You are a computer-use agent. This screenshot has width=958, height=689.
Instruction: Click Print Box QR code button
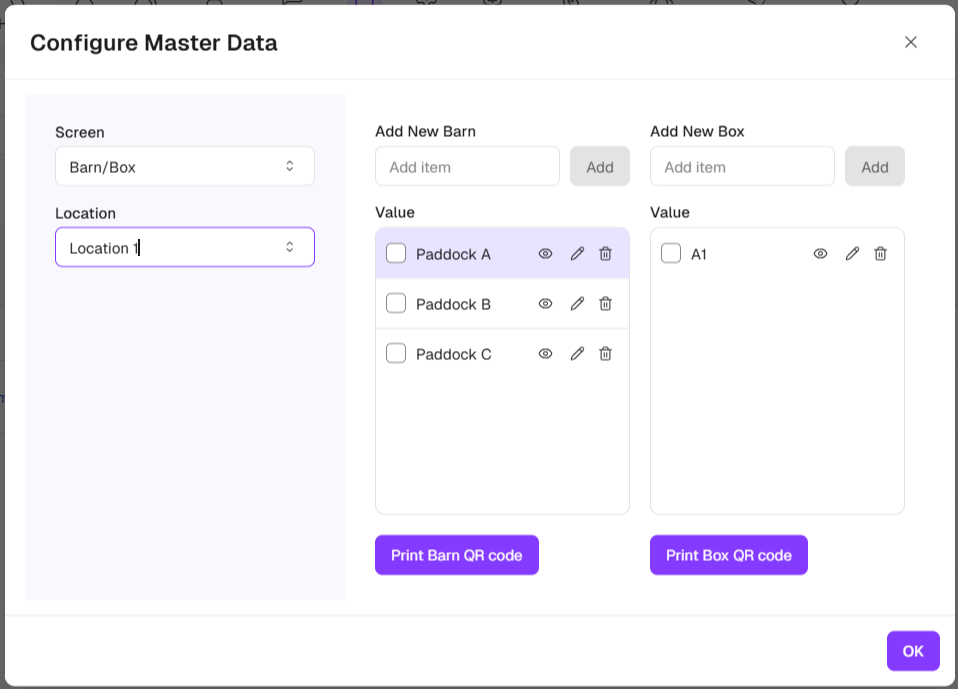pyautogui.click(x=728, y=555)
